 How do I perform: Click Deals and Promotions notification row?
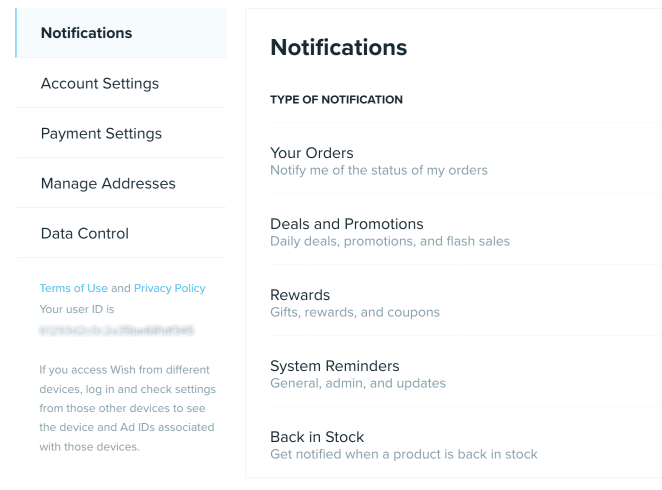pyautogui.click(x=466, y=232)
